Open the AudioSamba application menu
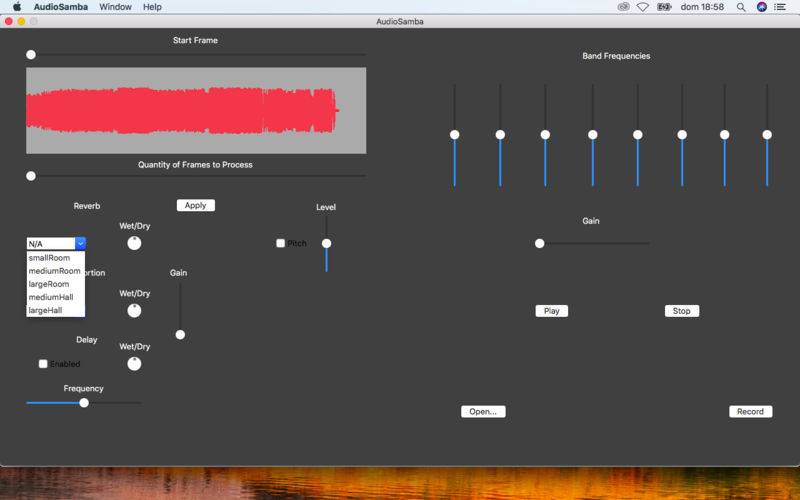The height and width of the screenshot is (500, 800). [x=61, y=7]
